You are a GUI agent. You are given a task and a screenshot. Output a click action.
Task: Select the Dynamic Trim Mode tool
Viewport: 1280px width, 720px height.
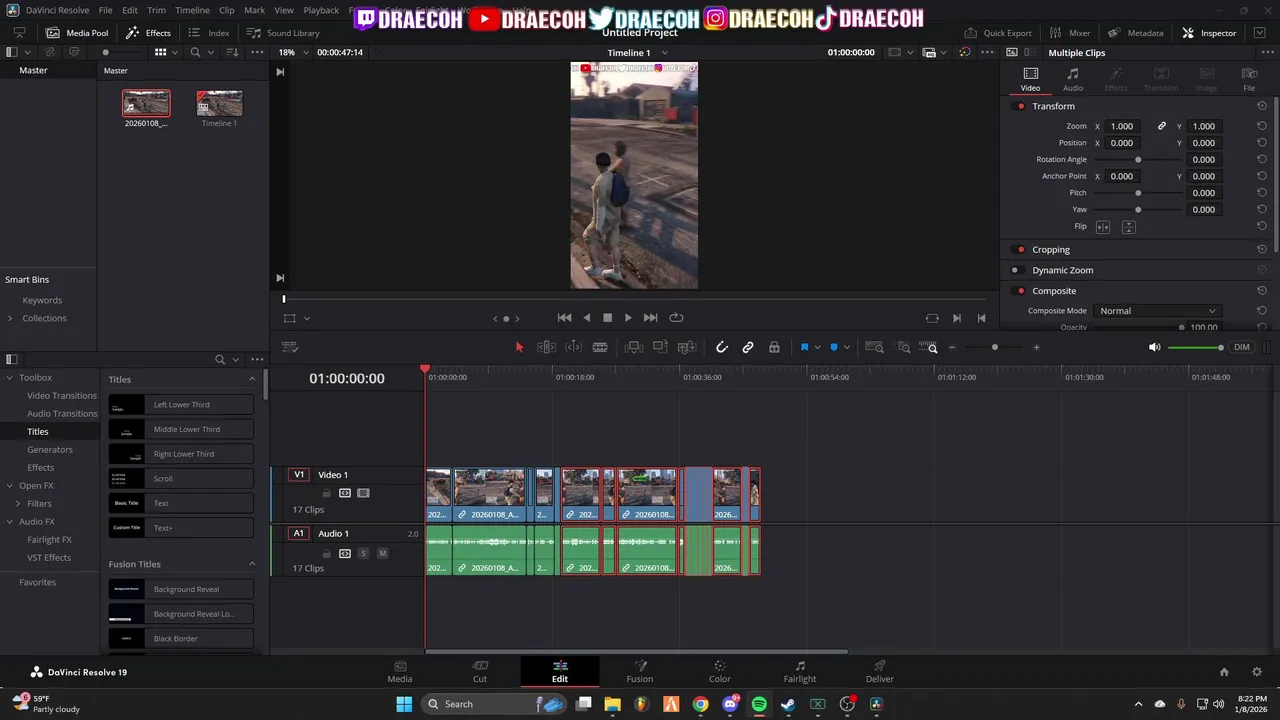point(573,347)
